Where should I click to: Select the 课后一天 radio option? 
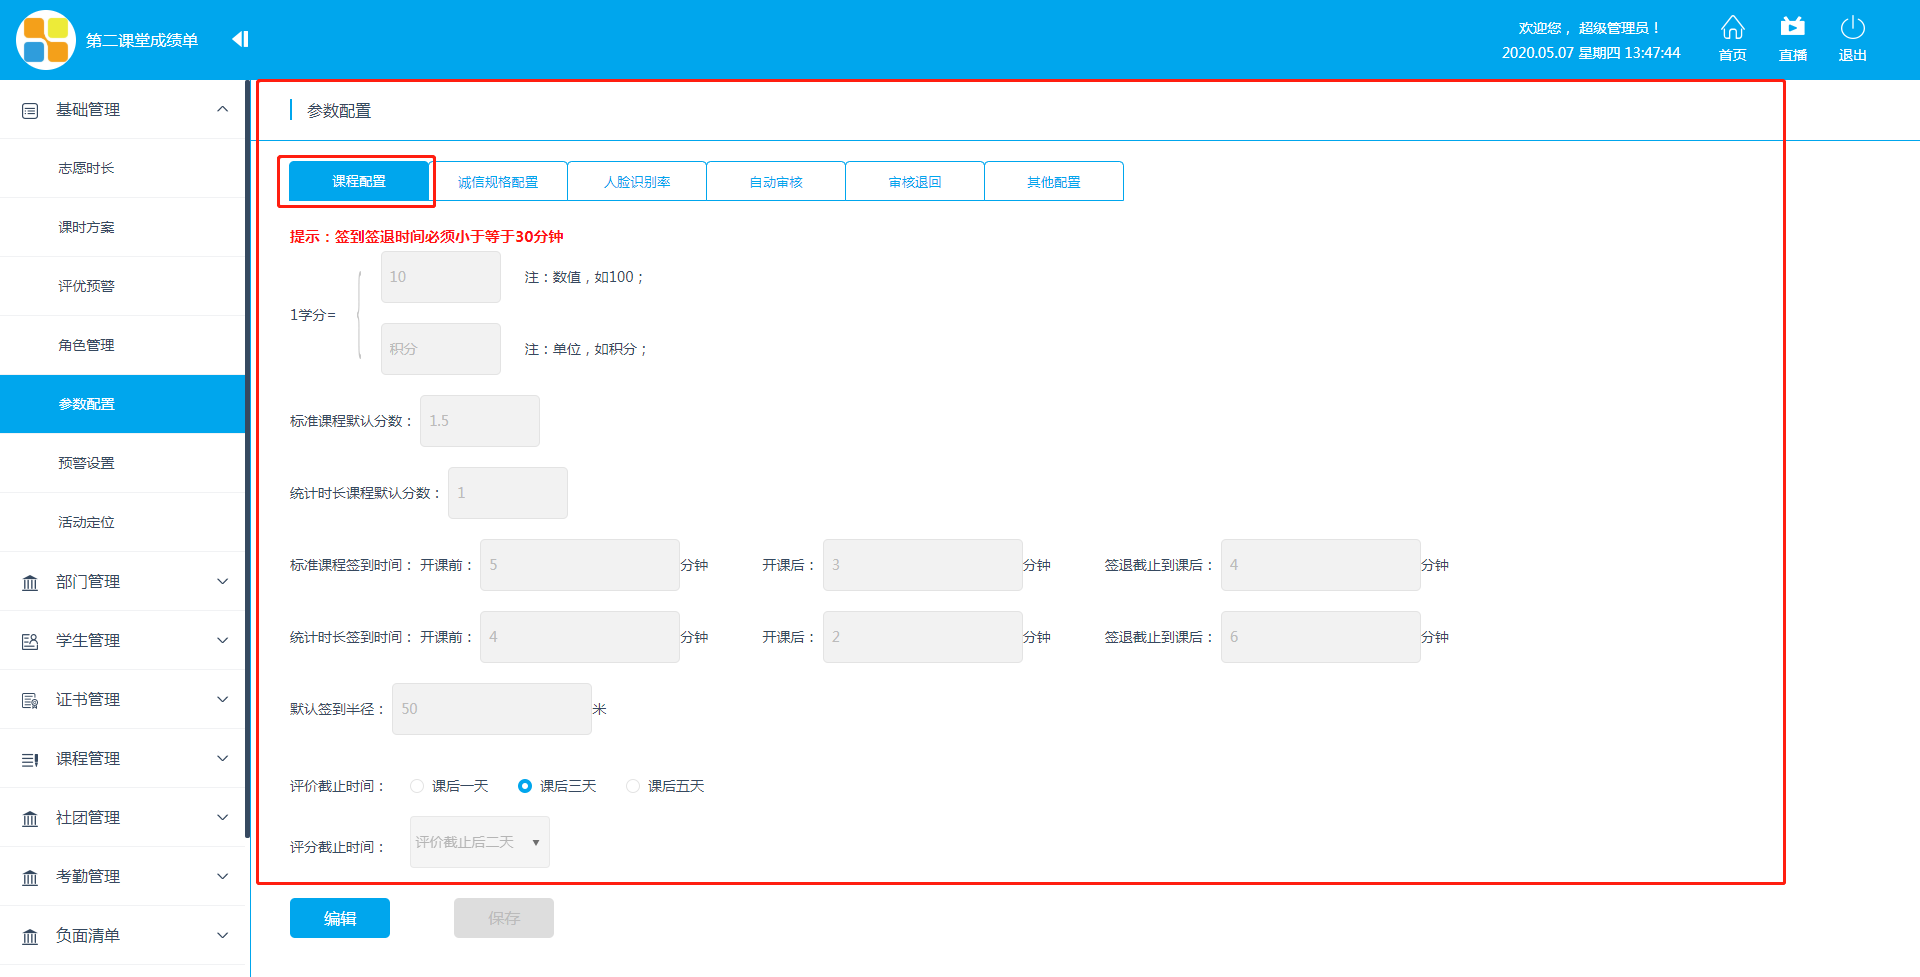click(x=417, y=786)
